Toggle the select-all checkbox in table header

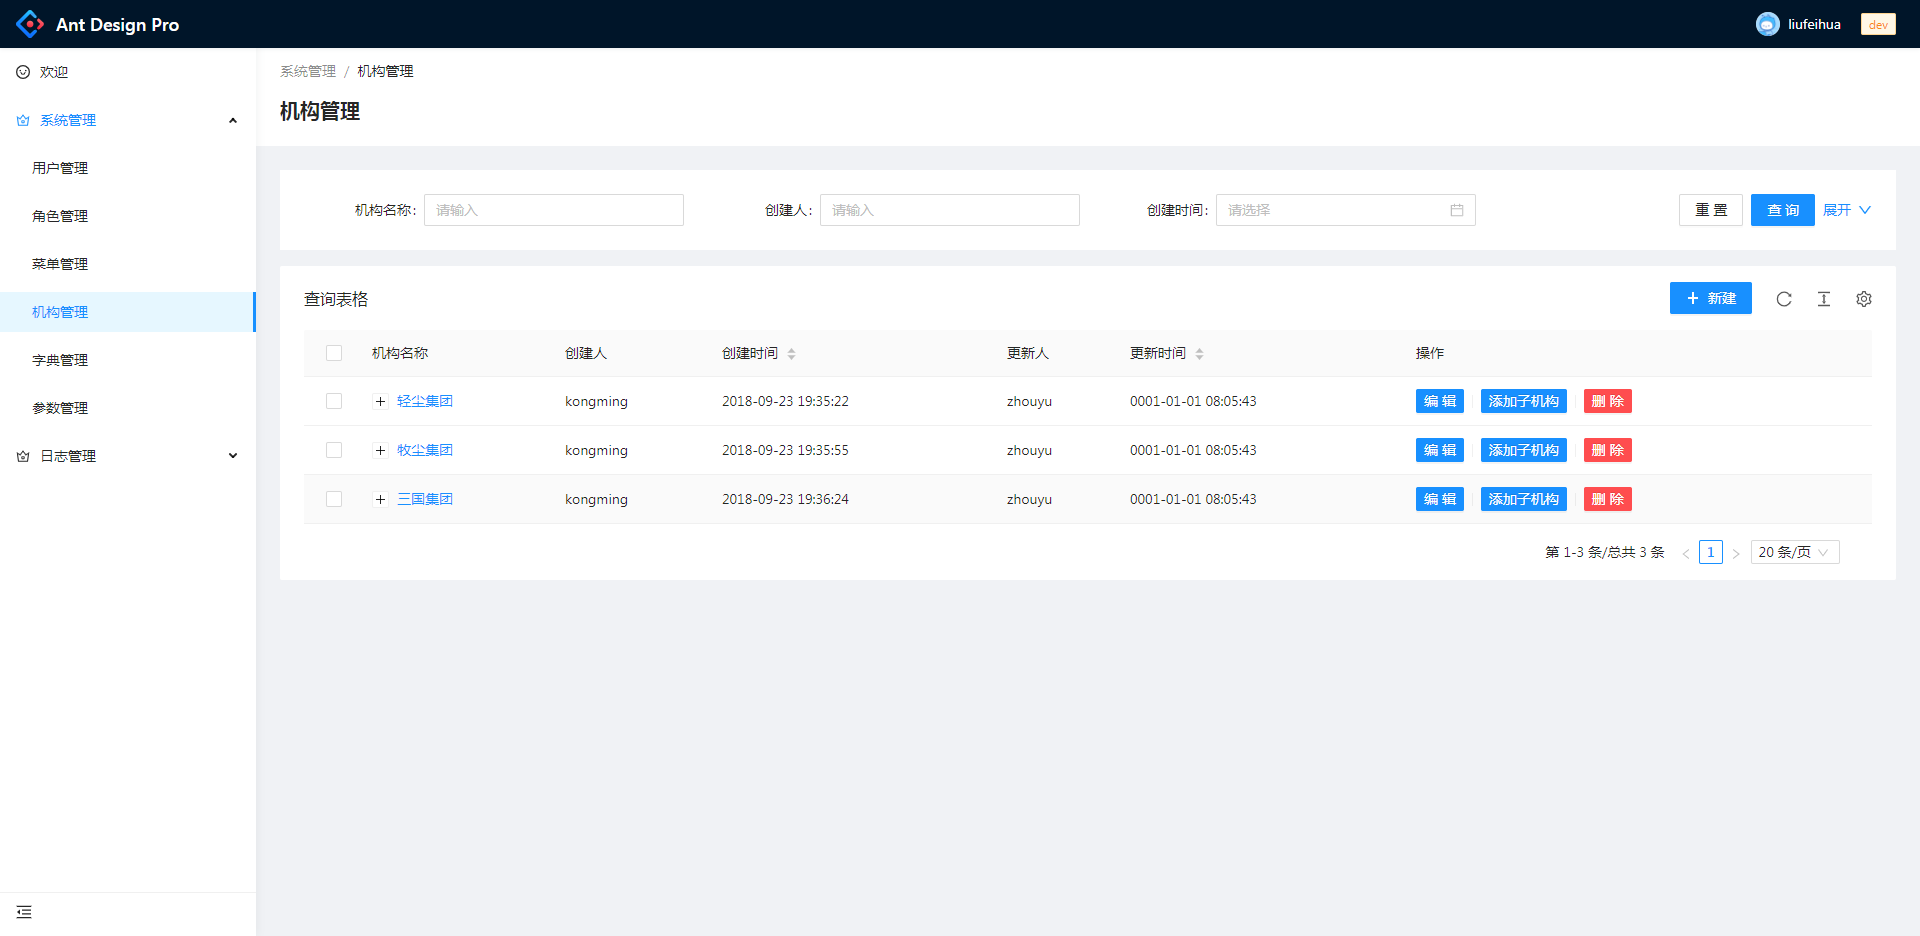(334, 353)
